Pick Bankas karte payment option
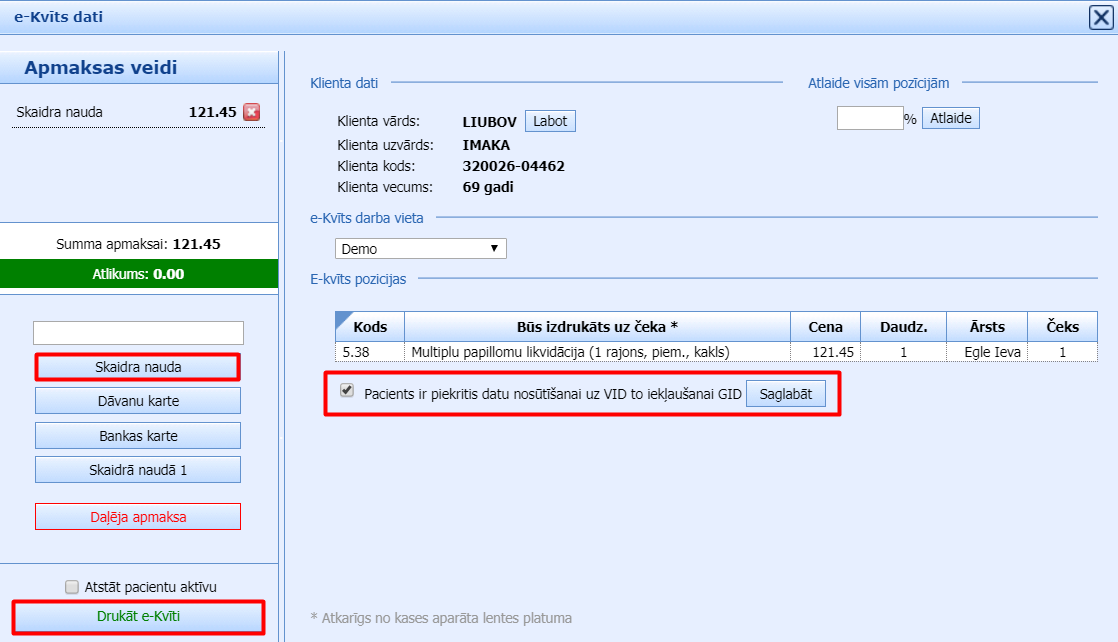This screenshot has height=642, width=1118. click(x=138, y=436)
